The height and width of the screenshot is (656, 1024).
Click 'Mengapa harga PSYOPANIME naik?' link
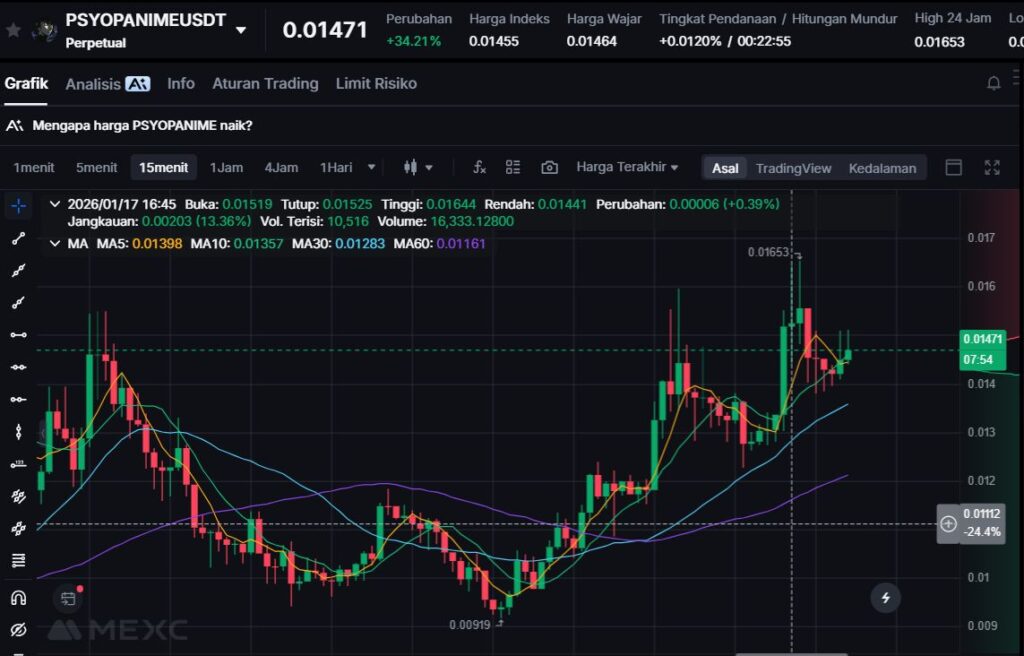coord(142,125)
